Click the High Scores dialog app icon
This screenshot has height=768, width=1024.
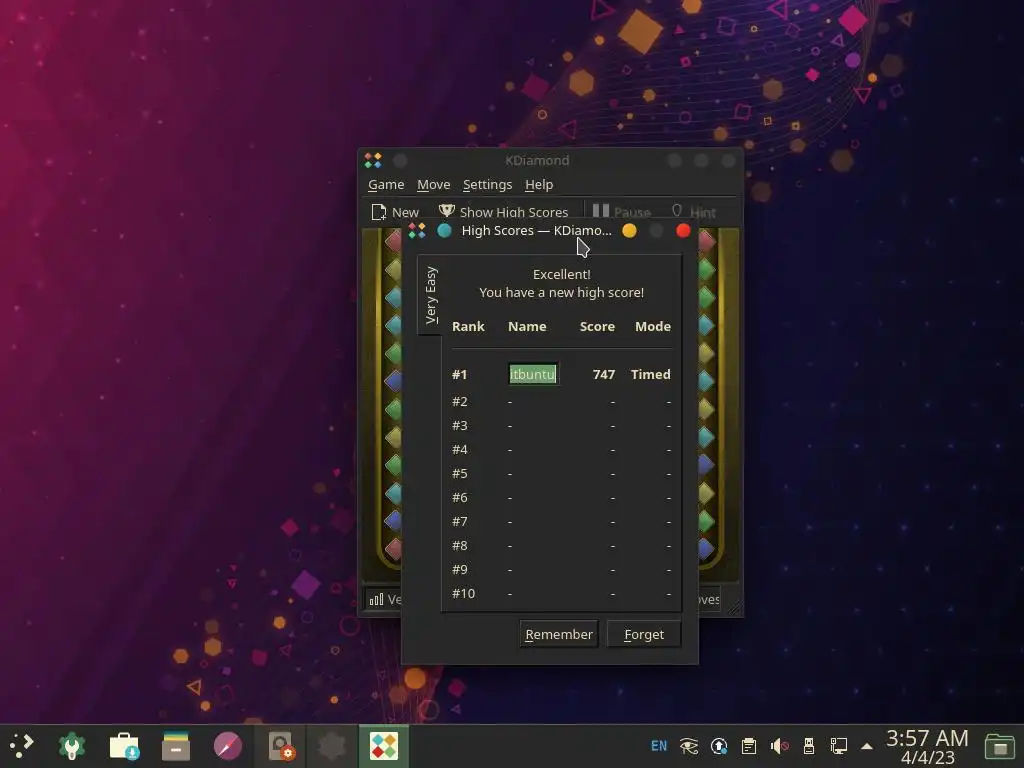pos(417,231)
